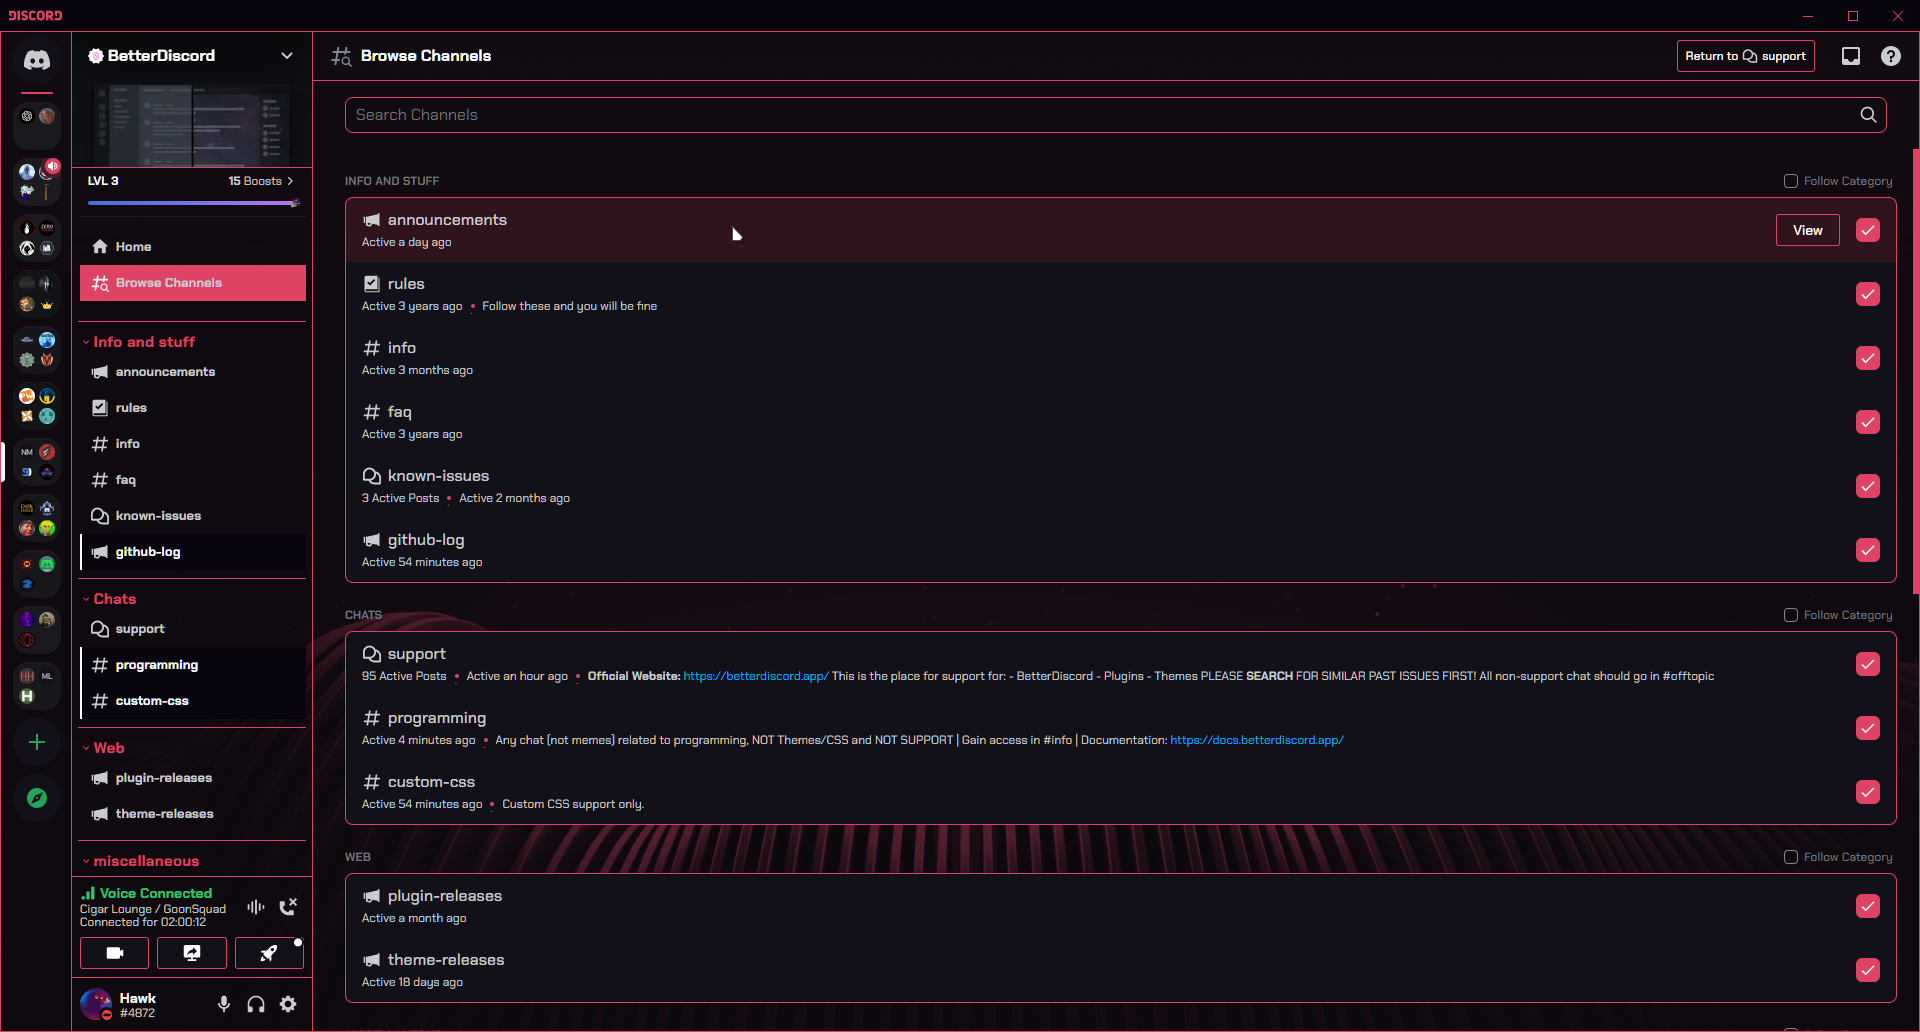Uncheck the programming channel checkbox

[1868, 728]
